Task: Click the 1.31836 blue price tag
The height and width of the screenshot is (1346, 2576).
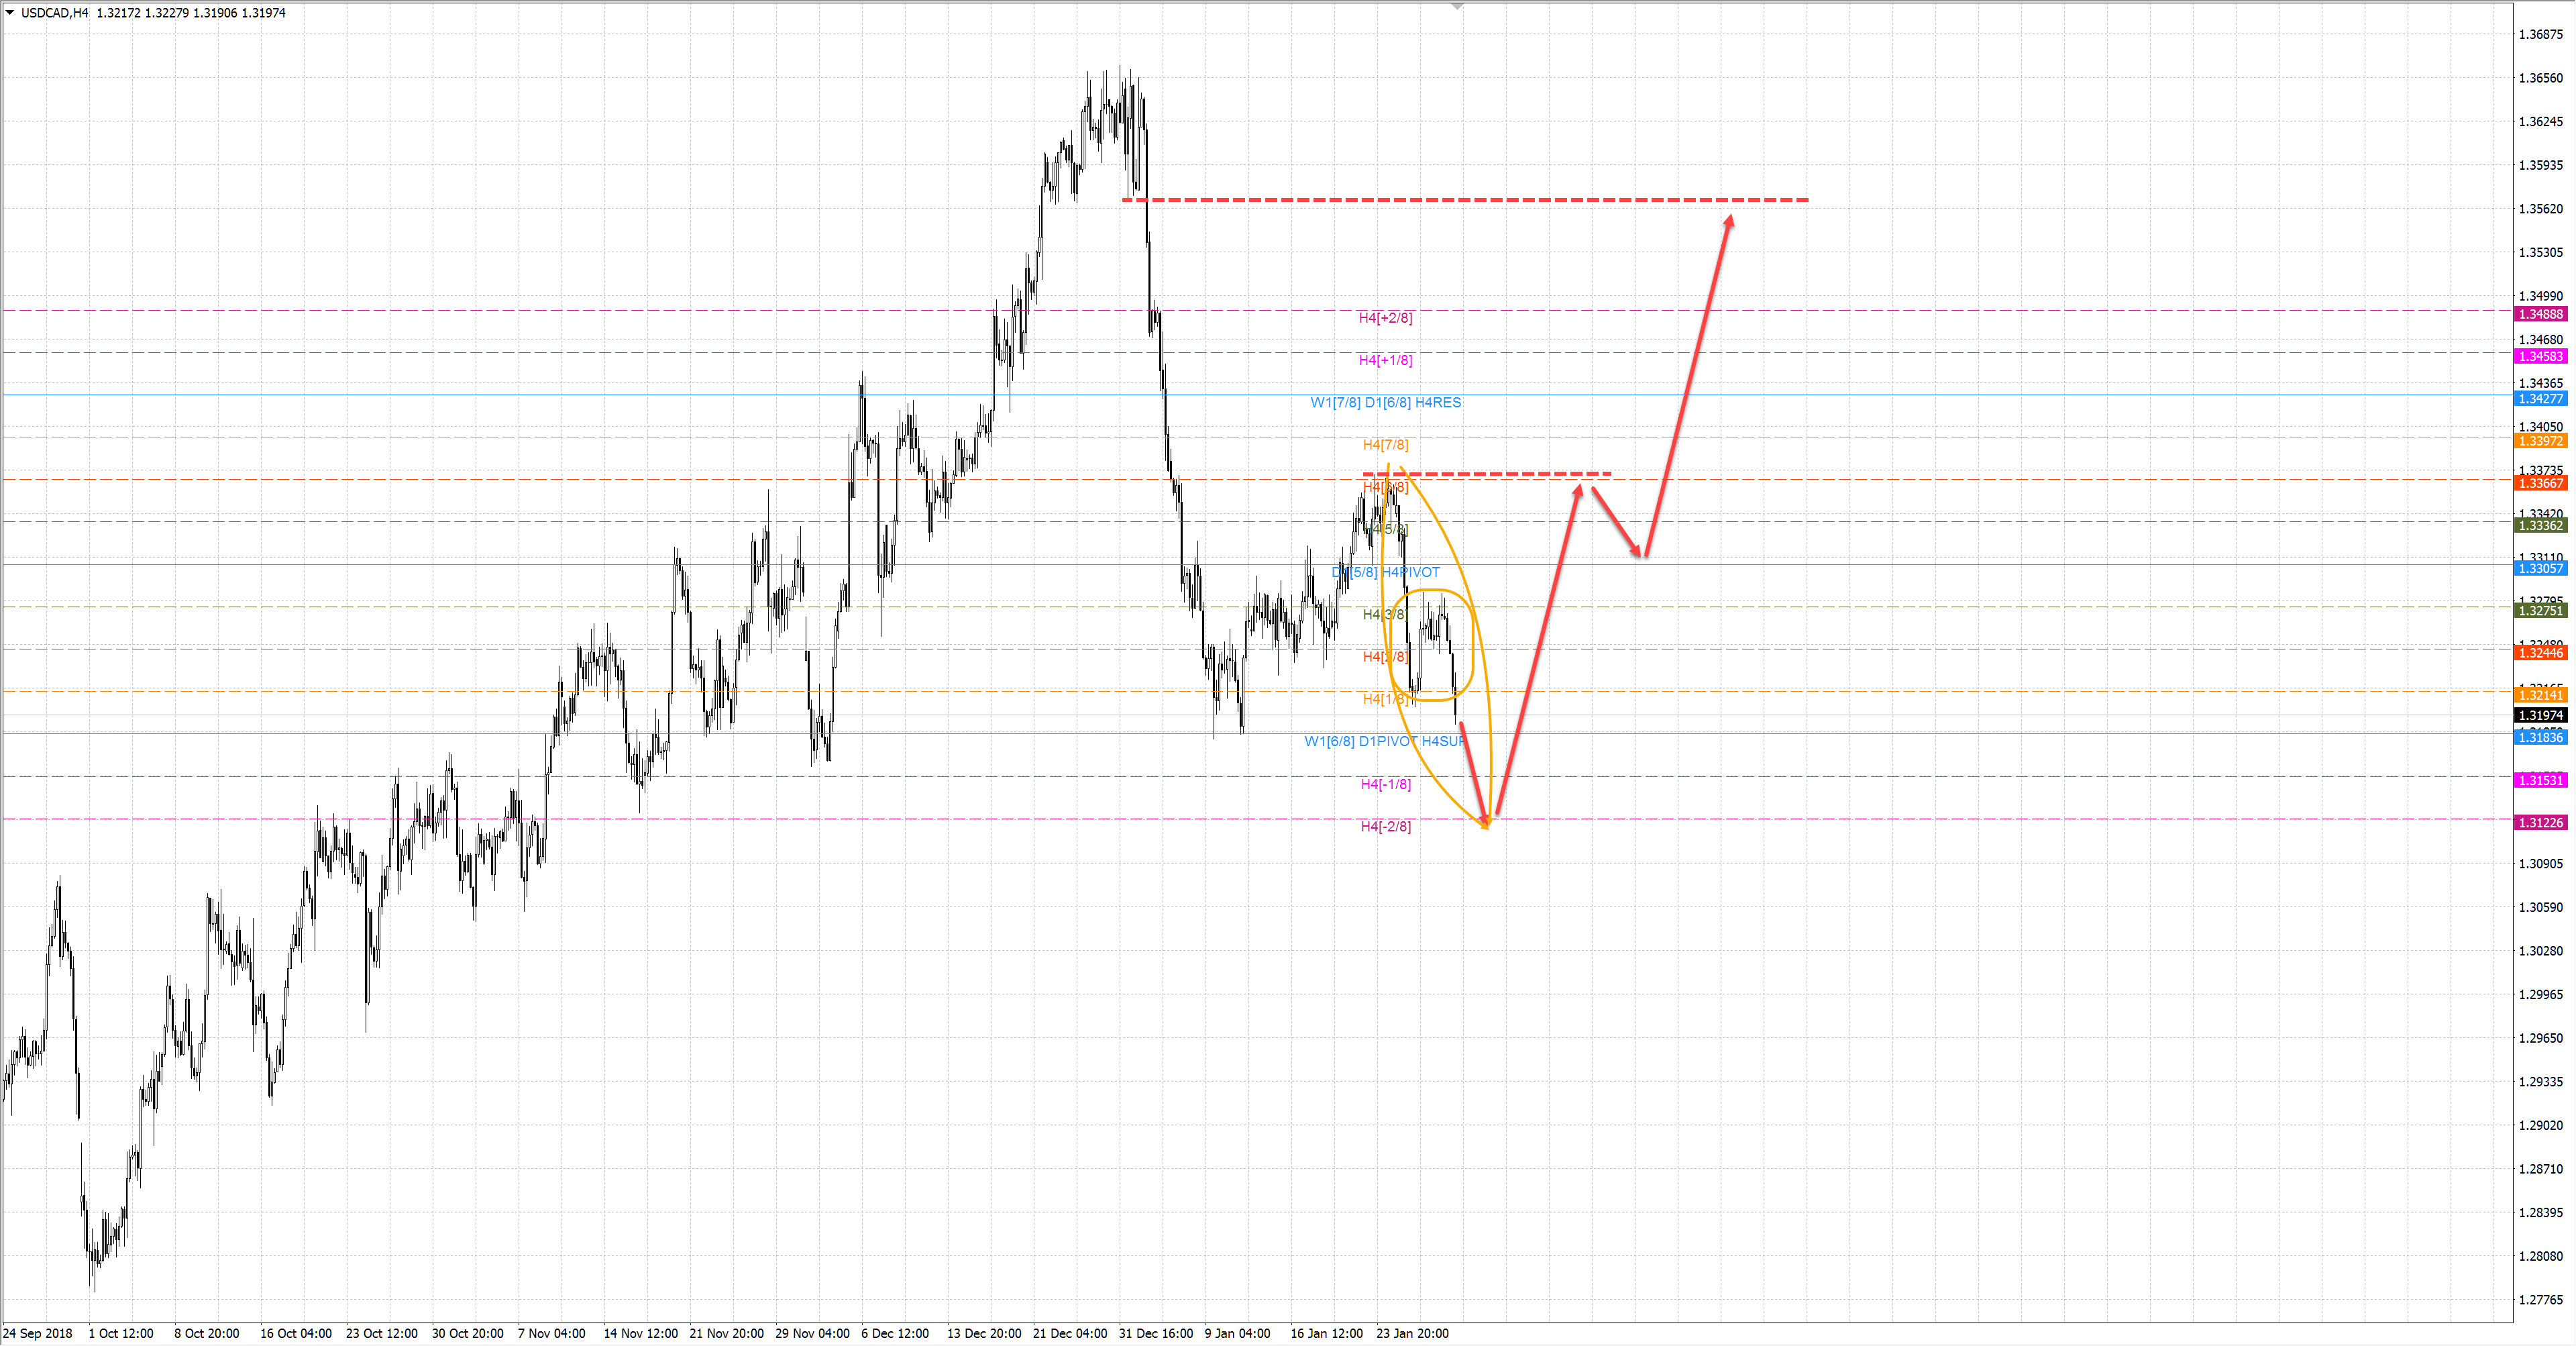Action: click(x=2540, y=737)
